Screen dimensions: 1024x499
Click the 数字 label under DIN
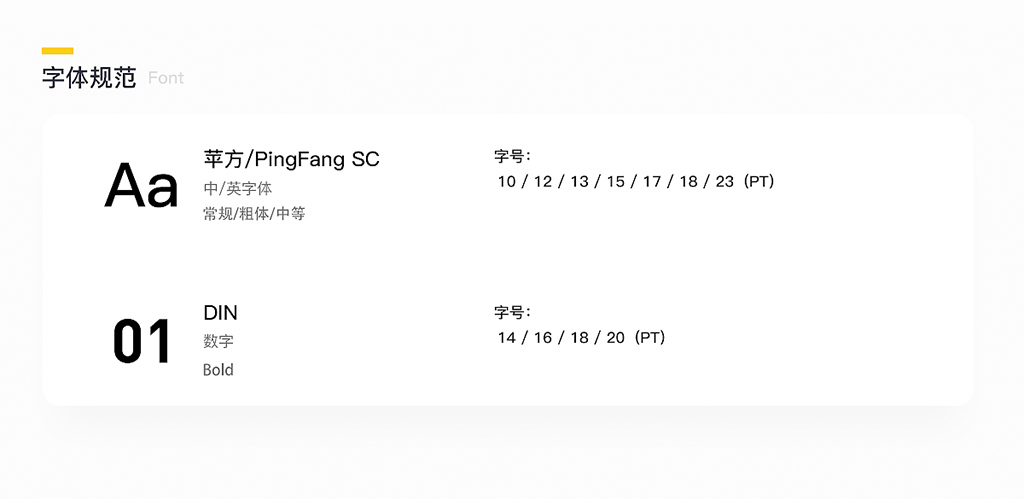point(218,341)
